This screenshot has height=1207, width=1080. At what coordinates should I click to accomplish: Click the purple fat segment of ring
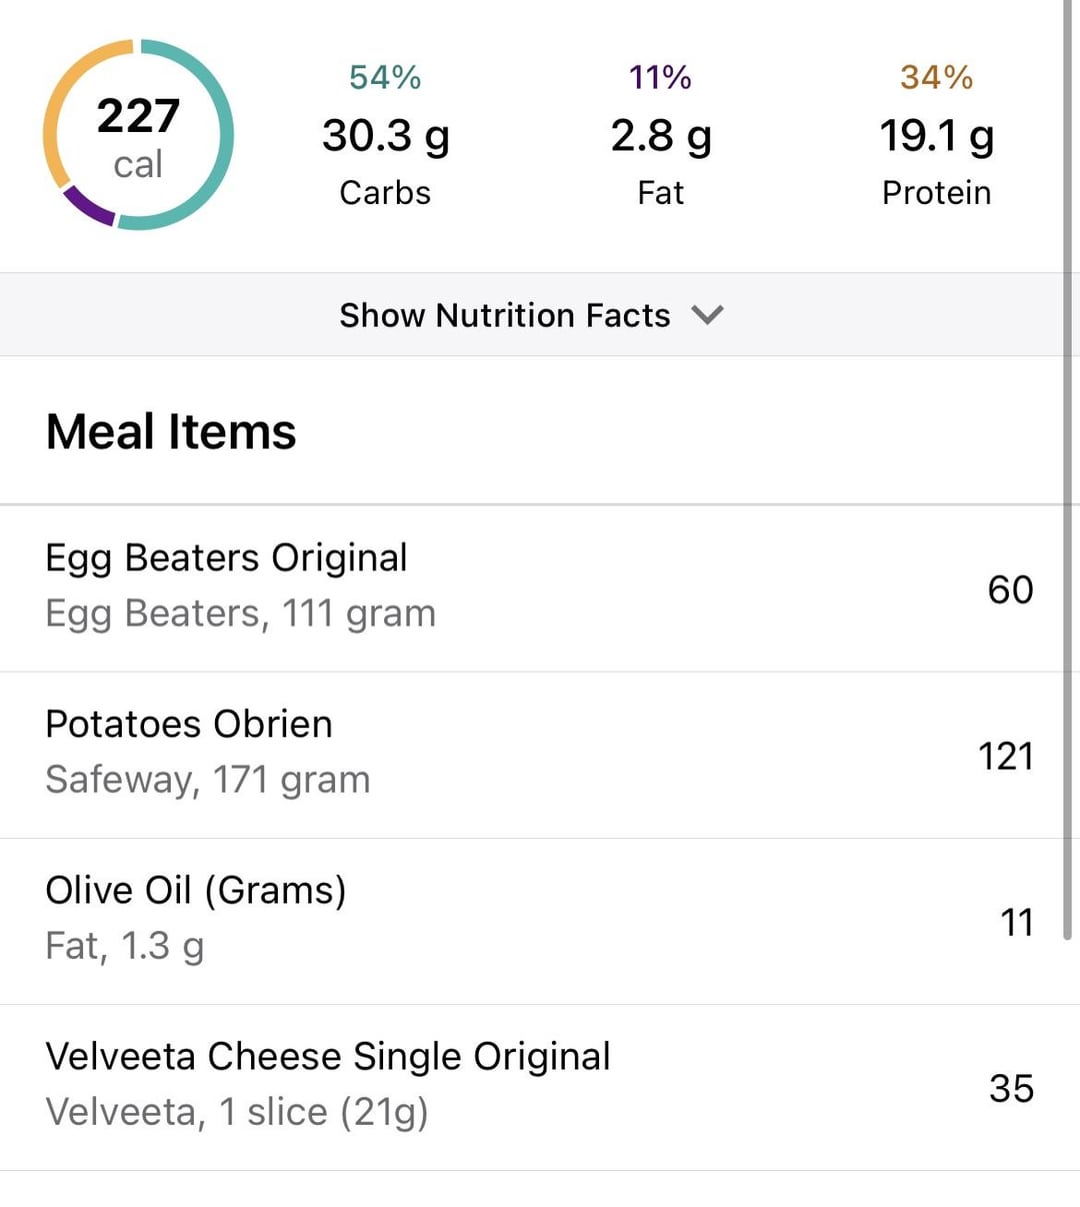click(87, 207)
